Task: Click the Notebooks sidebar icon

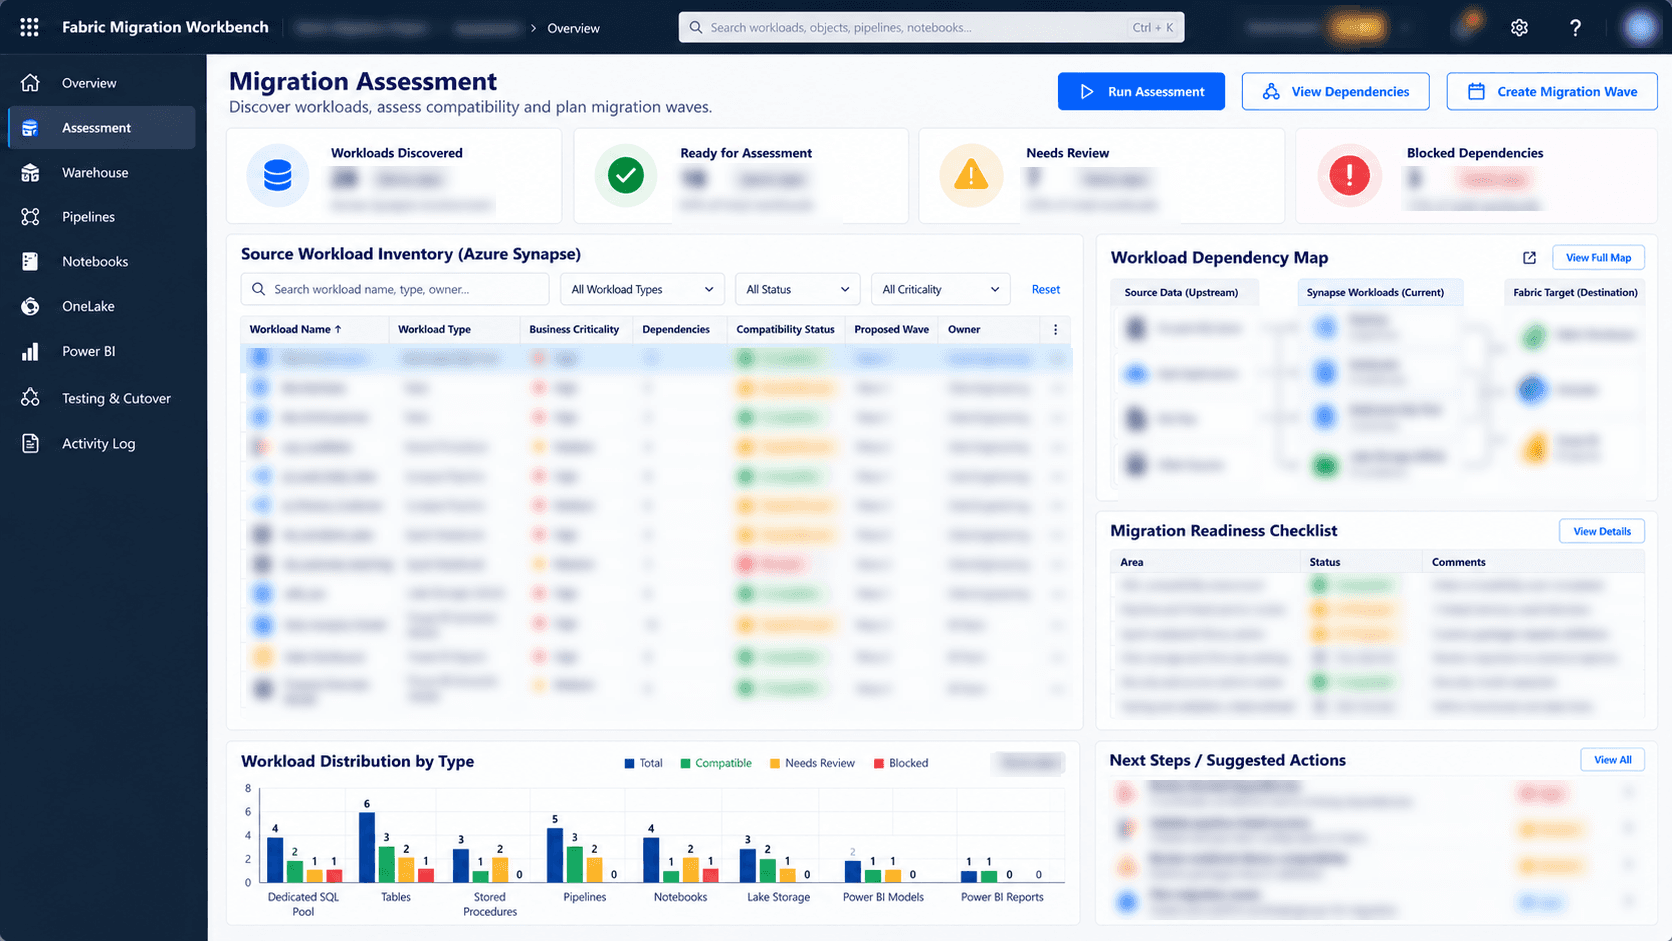Action: point(31,262)
